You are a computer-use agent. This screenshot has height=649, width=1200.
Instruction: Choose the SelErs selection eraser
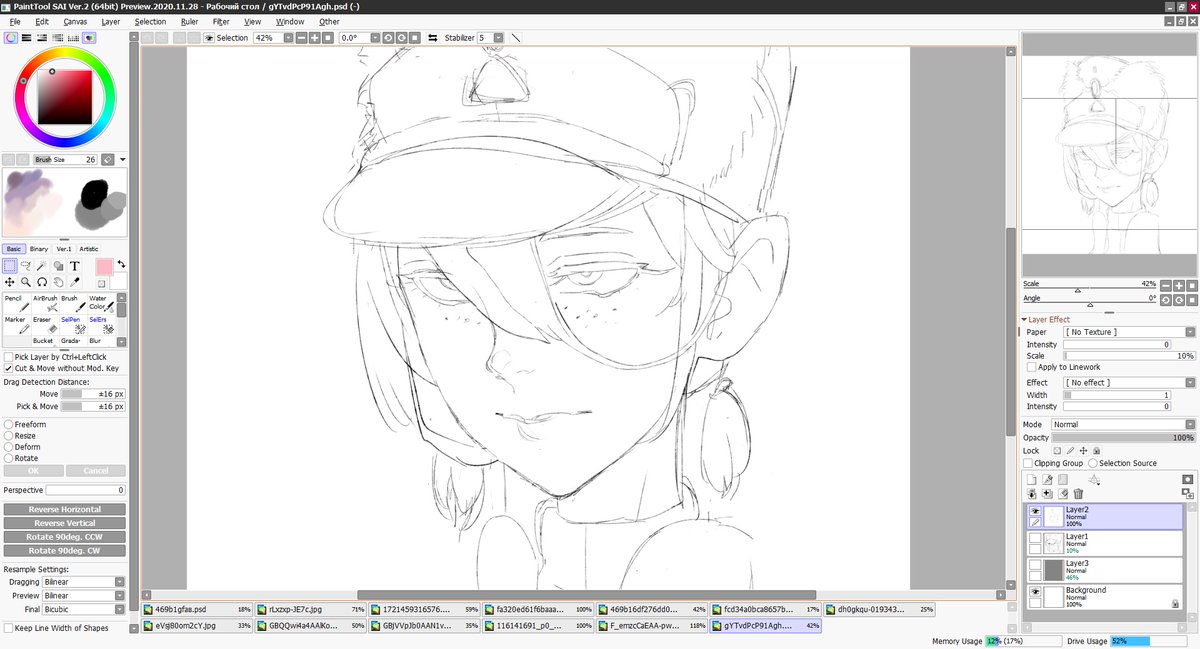101,325
